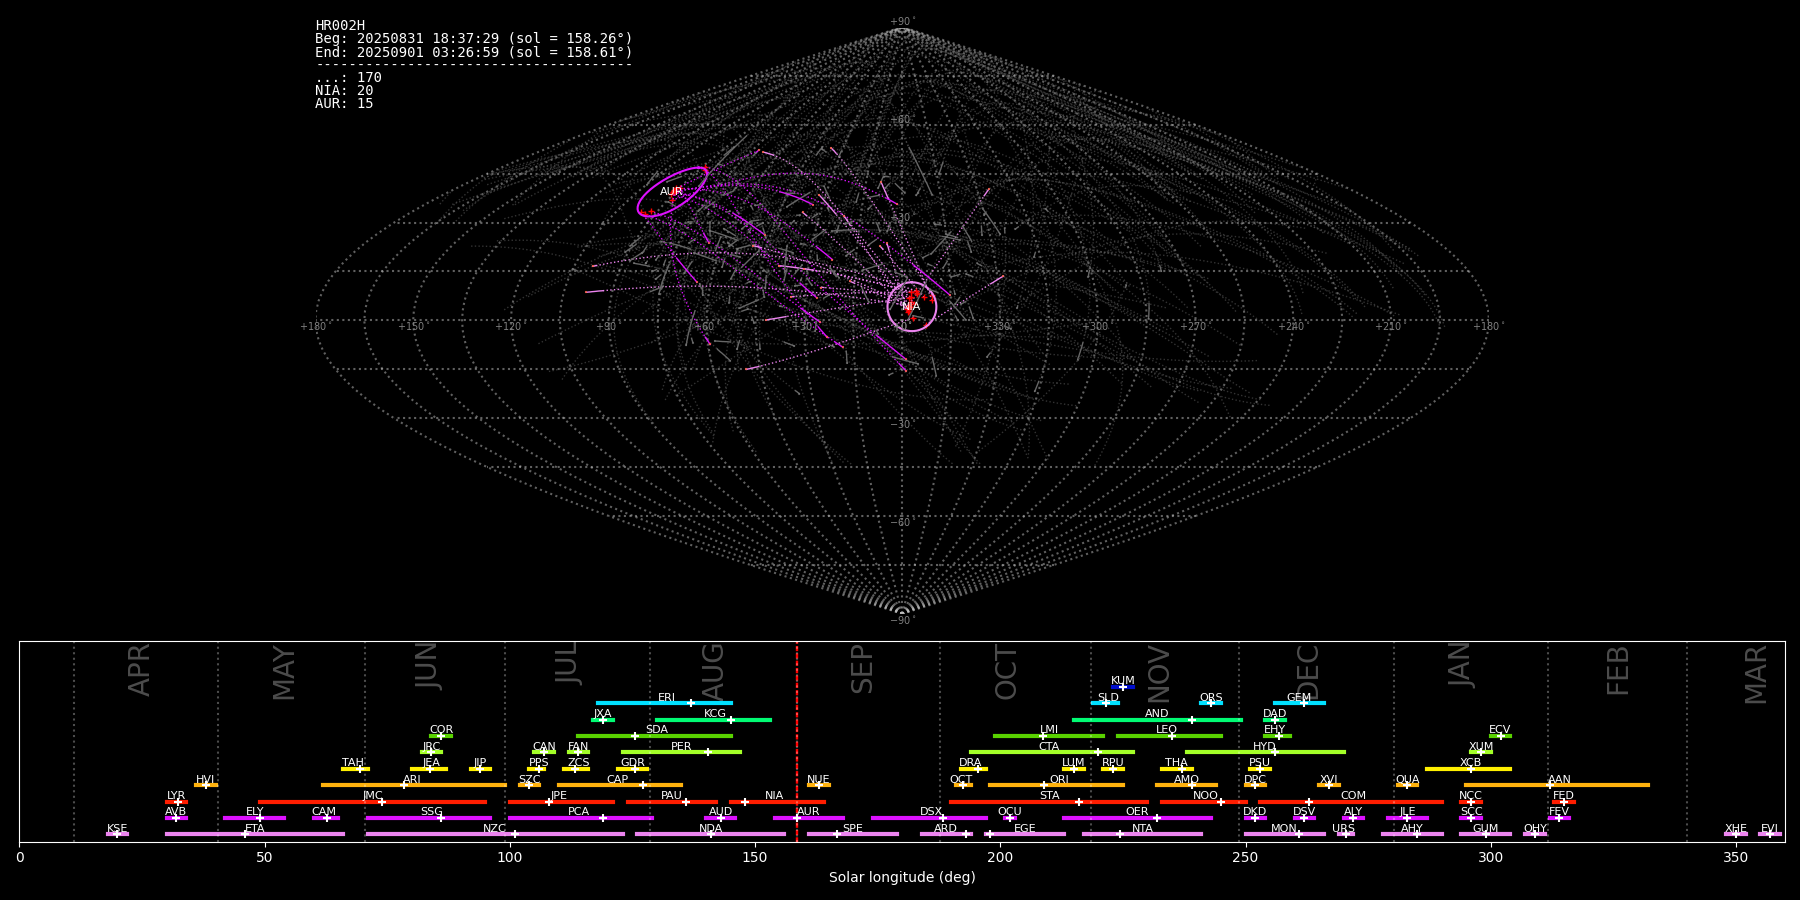Select the ETA shower bar in the timeline
Image resolution: width=1800 pixels, height=900 pixels.
pos(255,834)
